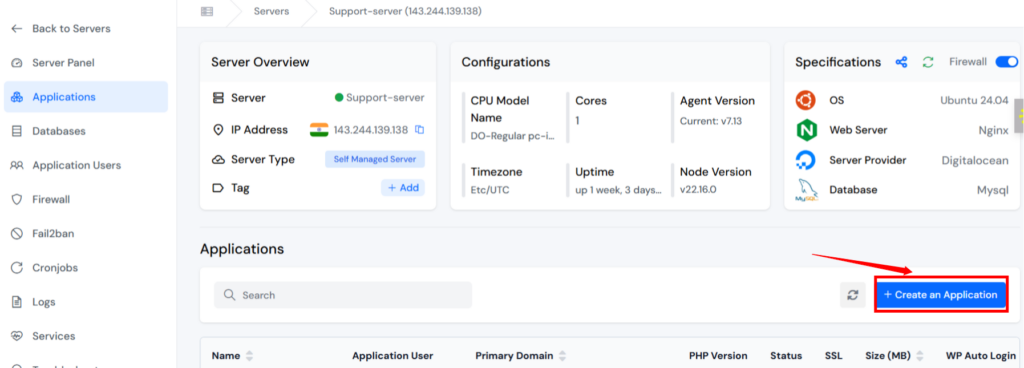Click the Support-server status name
1024x368 pixels.
click(385, 98)
